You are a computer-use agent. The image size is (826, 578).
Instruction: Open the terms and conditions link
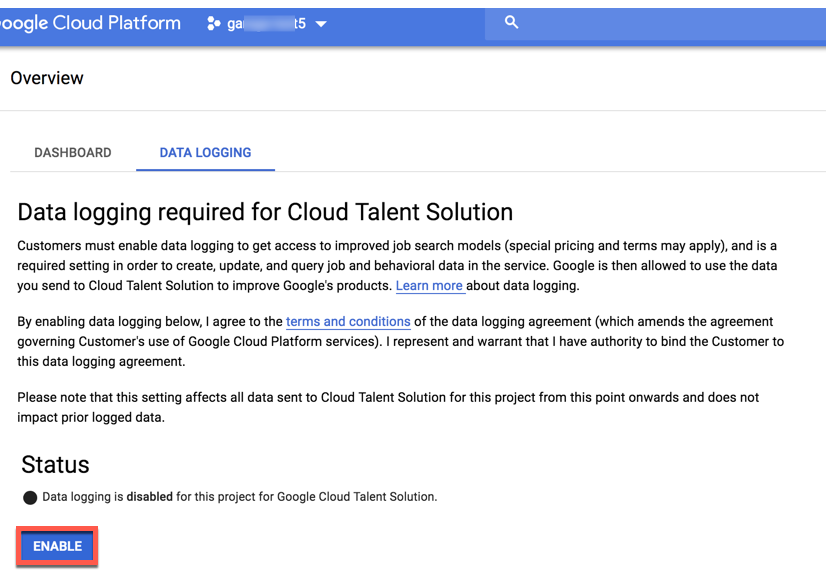pos(348,322)
